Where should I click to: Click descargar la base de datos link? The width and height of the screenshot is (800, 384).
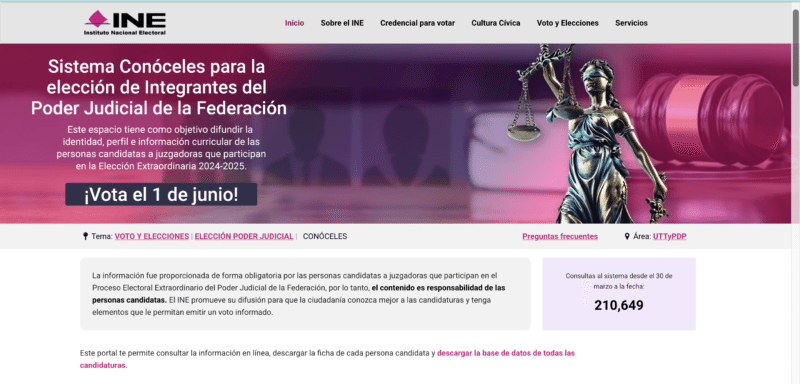pos(327,359)
